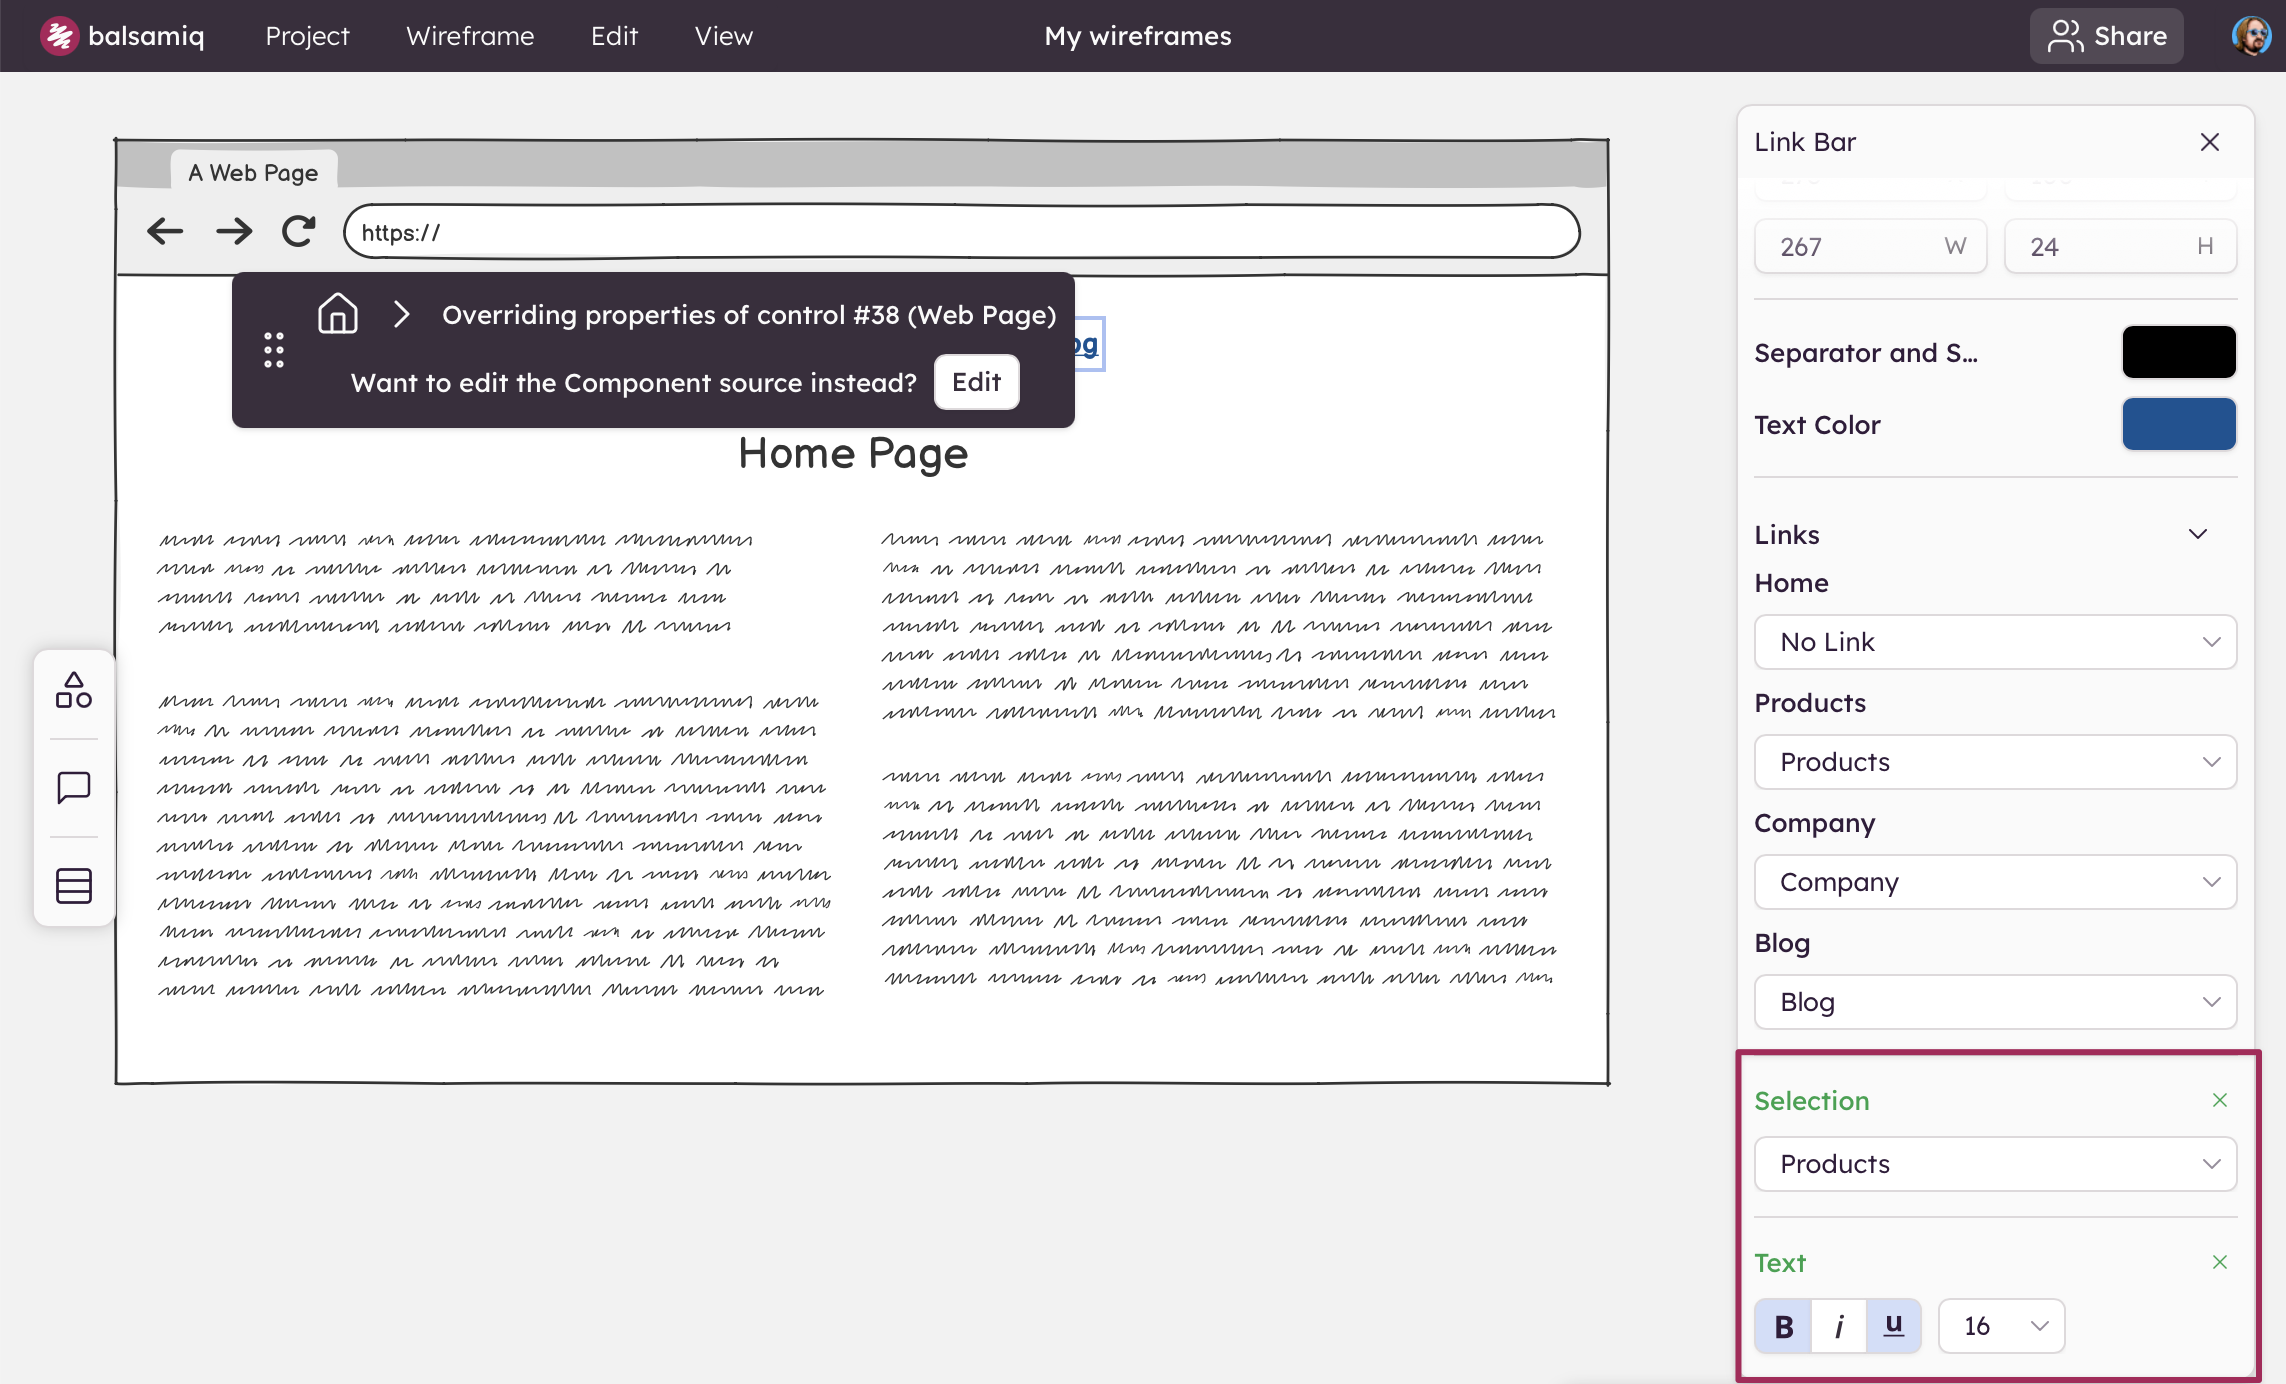Click the browser back arrow
This screenshot has height=1384, width=2286.
[x=165, y=232]
